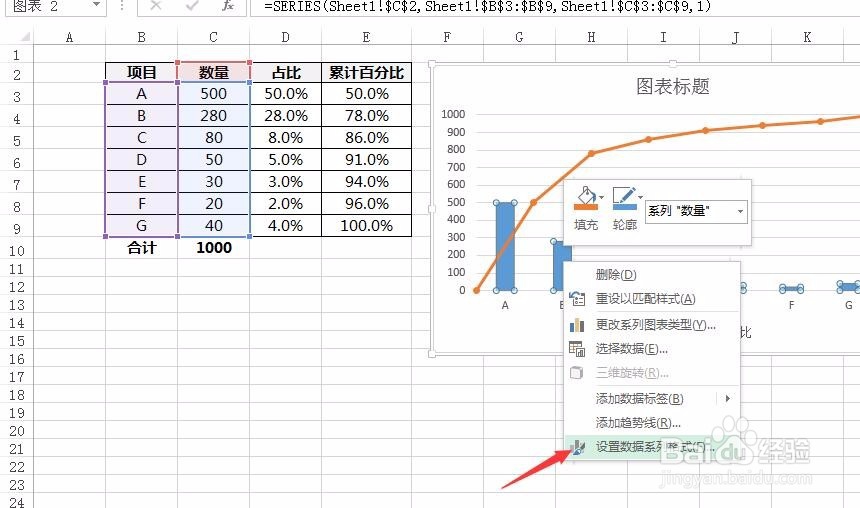Choose 添加趋势线(R) menu entry
Image resolution: width=860 pixels, height=508 pixels.
point(653,422)
